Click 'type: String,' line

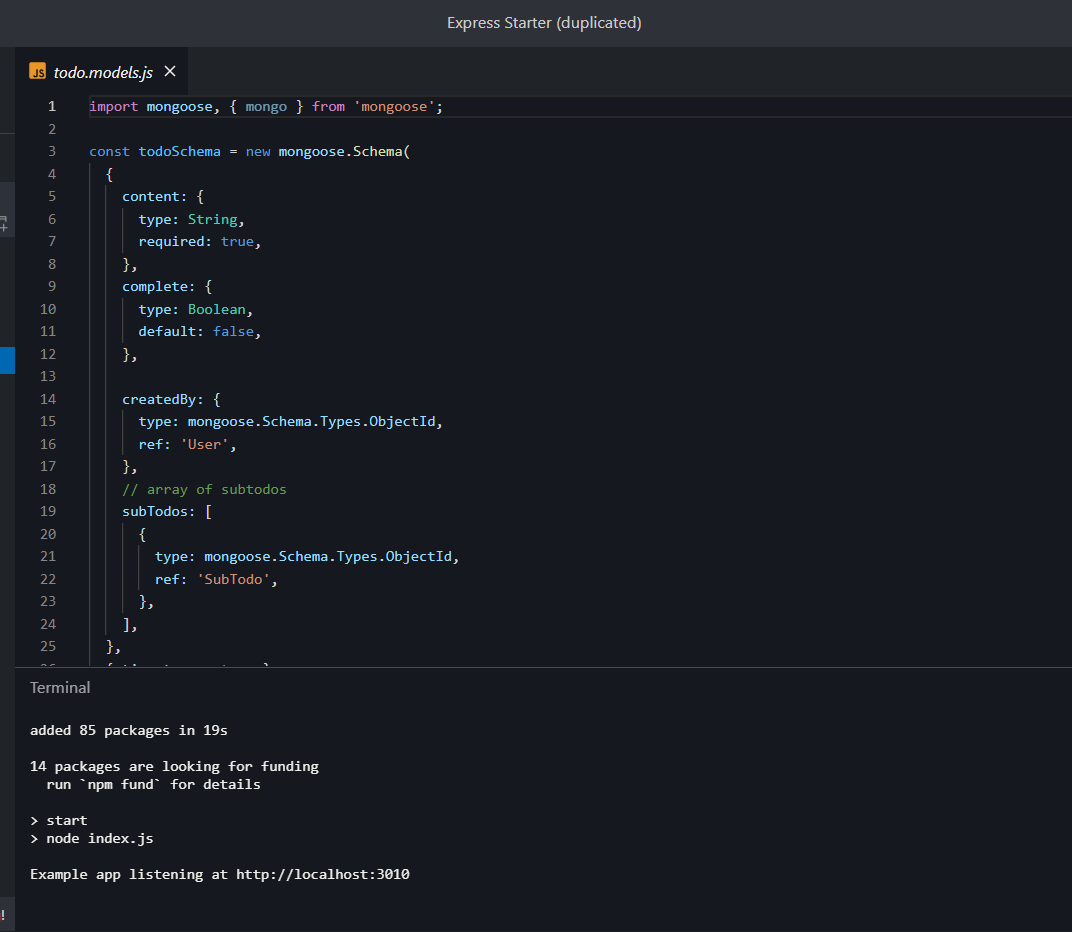coord(191,219)
